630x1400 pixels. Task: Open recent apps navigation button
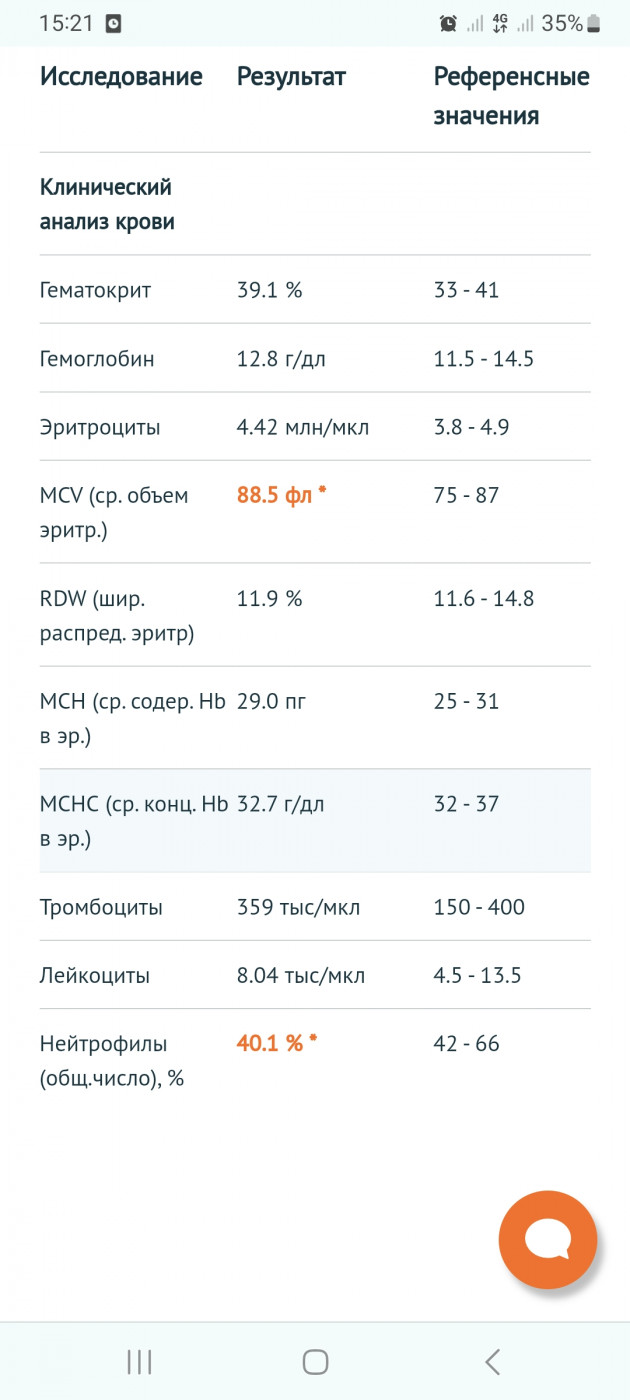139,1361
